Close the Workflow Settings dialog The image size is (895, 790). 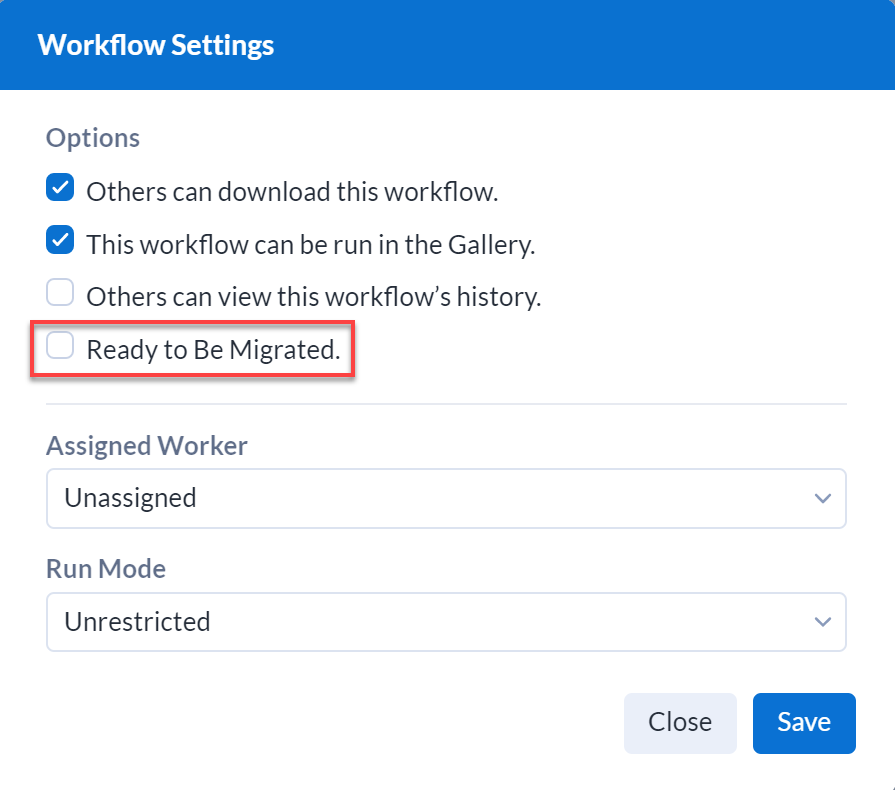680,722
